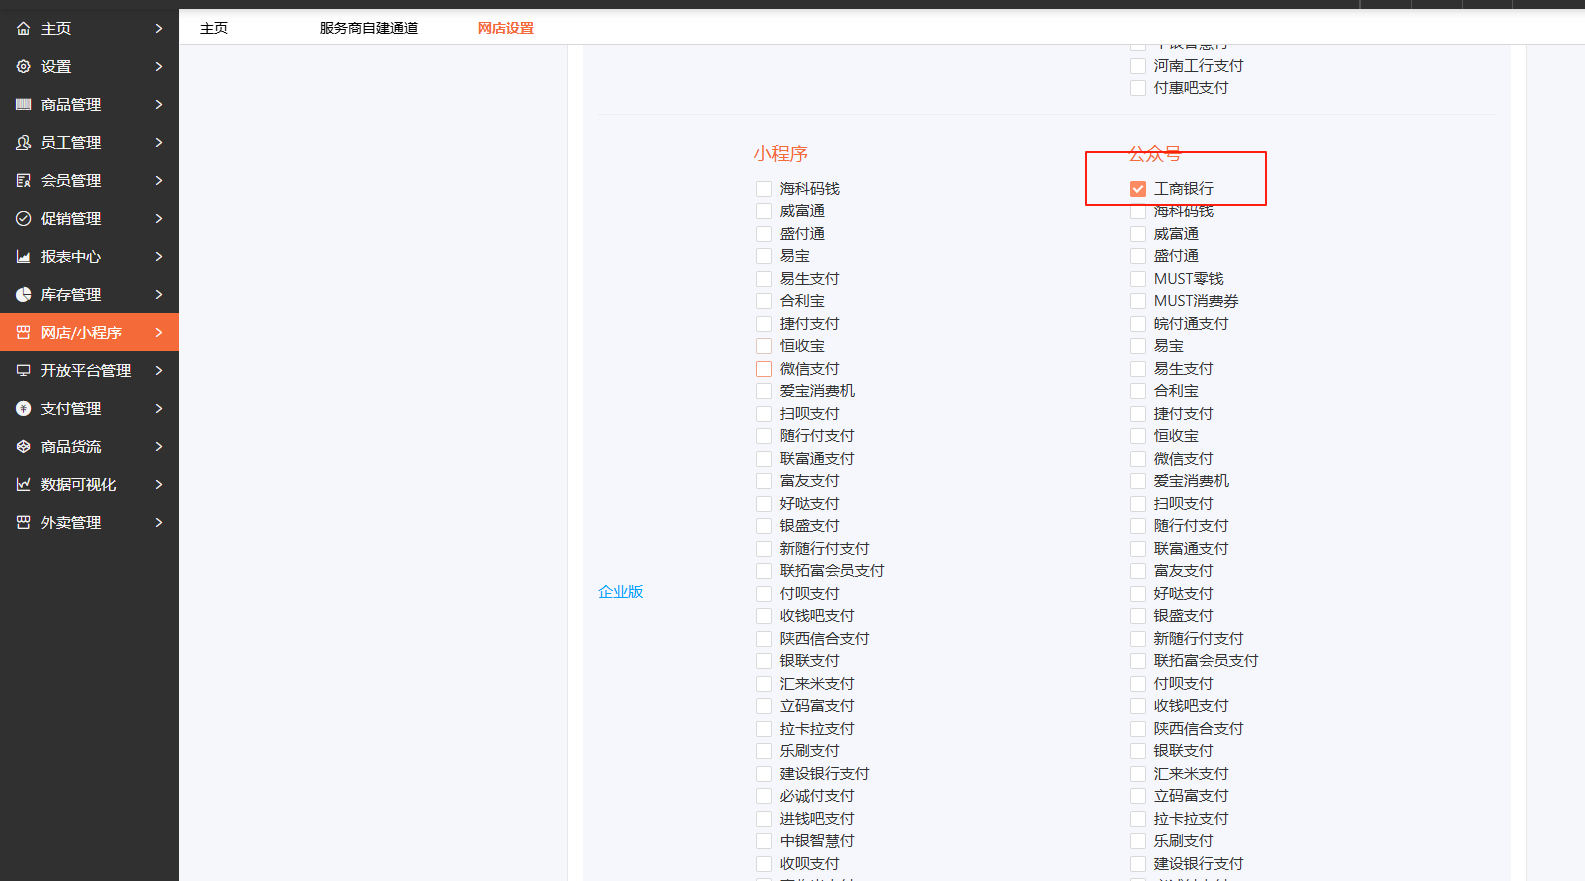Expand the 支付管理 chevron
Viewport: 1585px width, 881px height.
click(x=158, y=409)
